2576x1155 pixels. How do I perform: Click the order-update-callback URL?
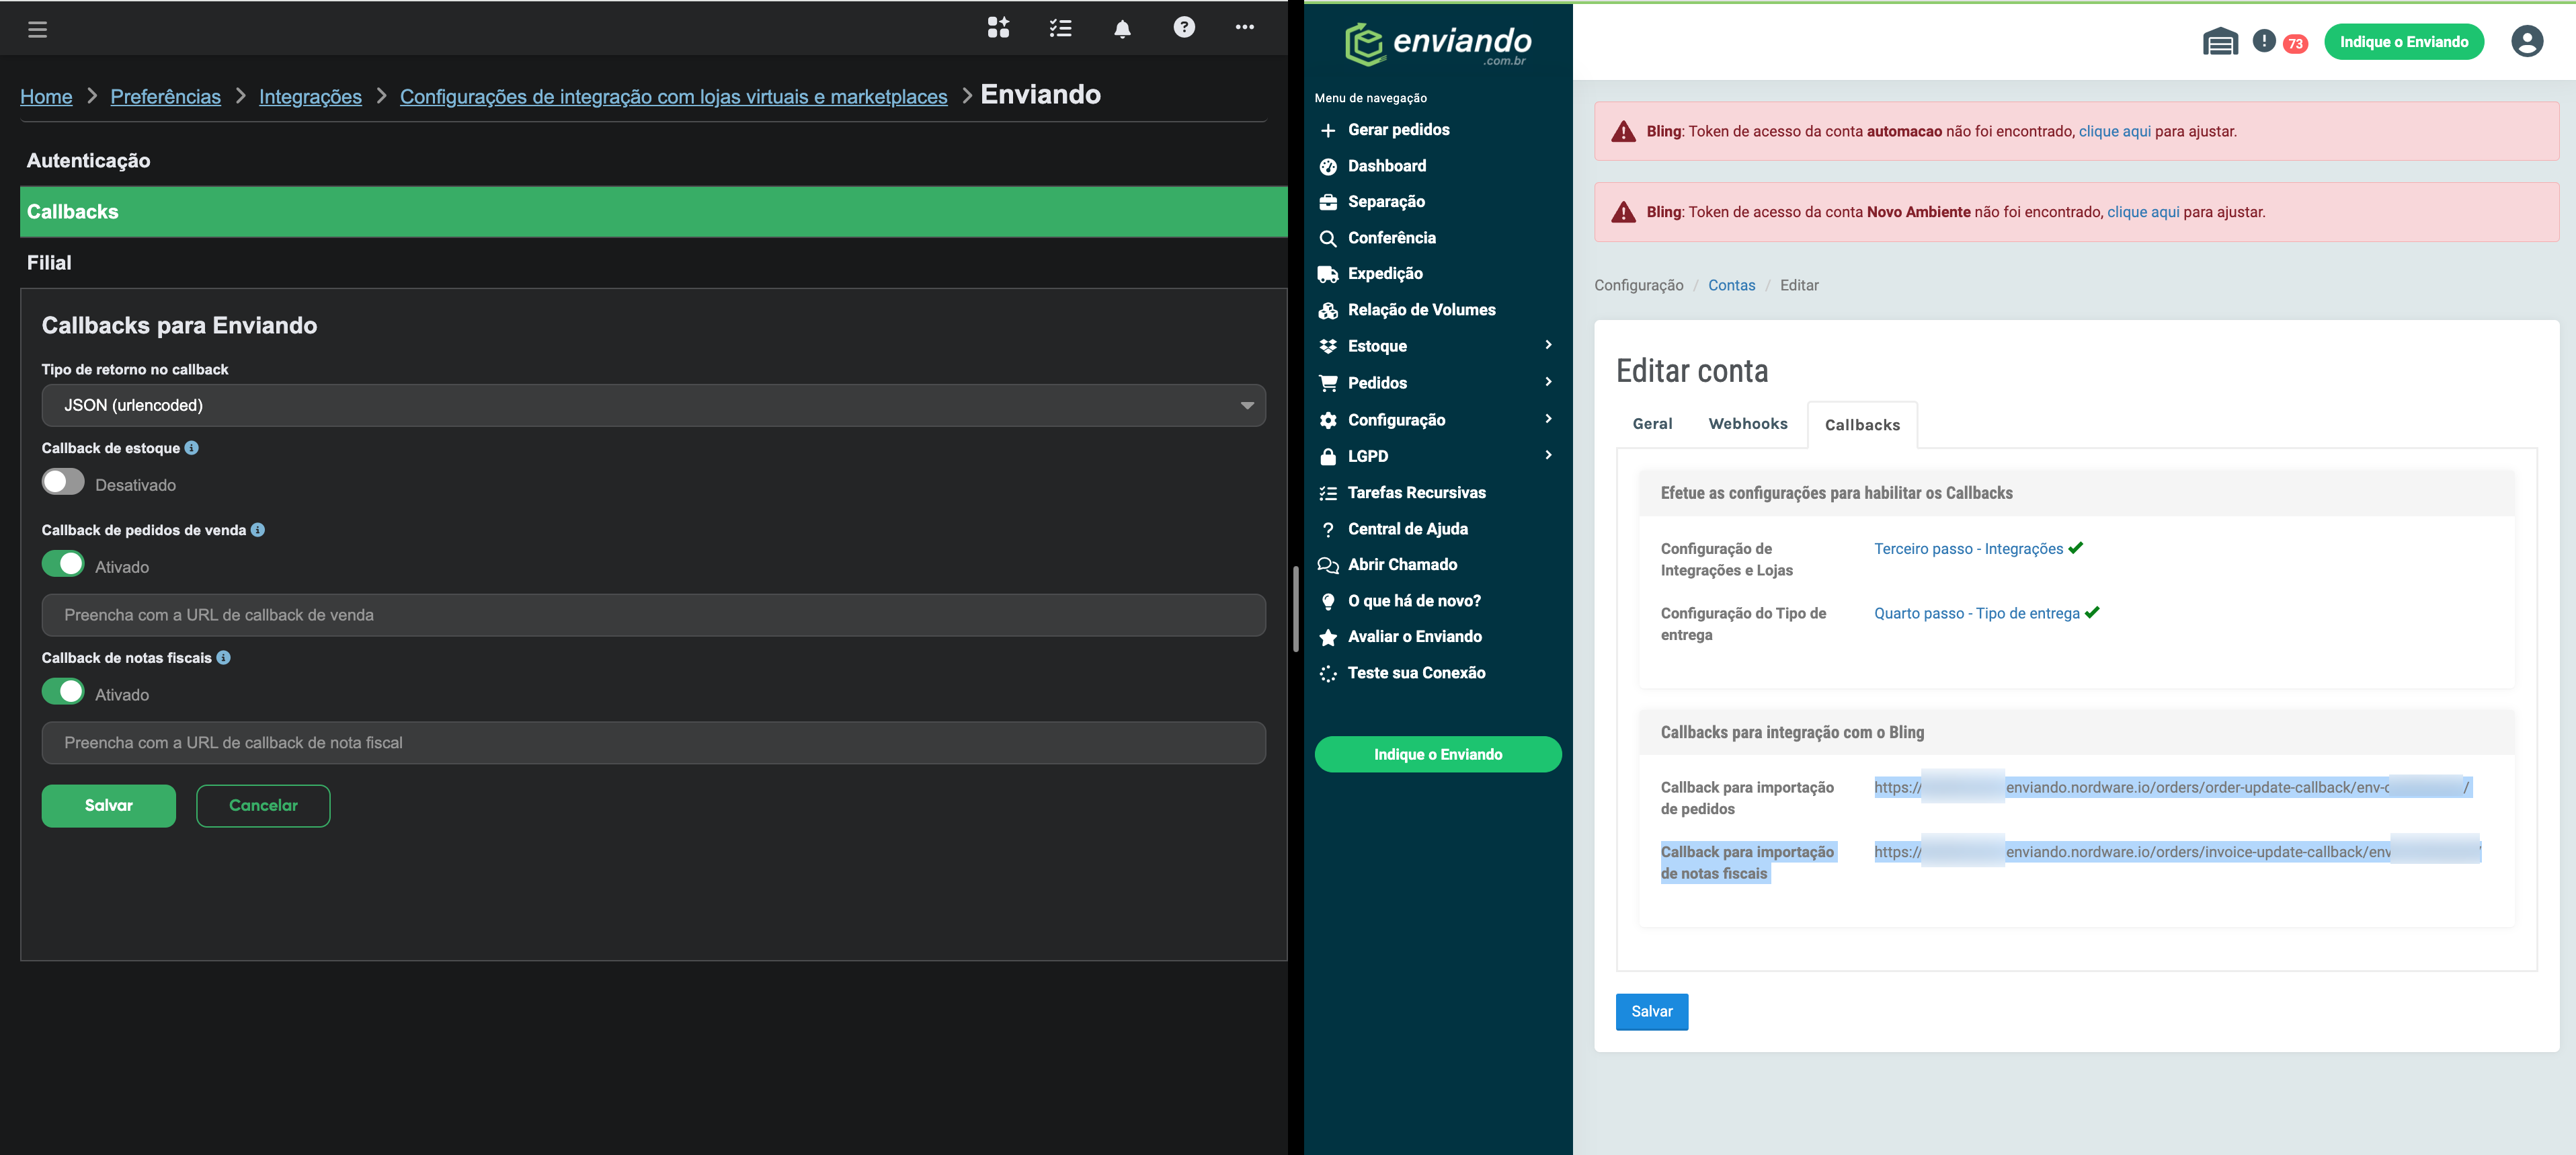(x=2172, y=788)
